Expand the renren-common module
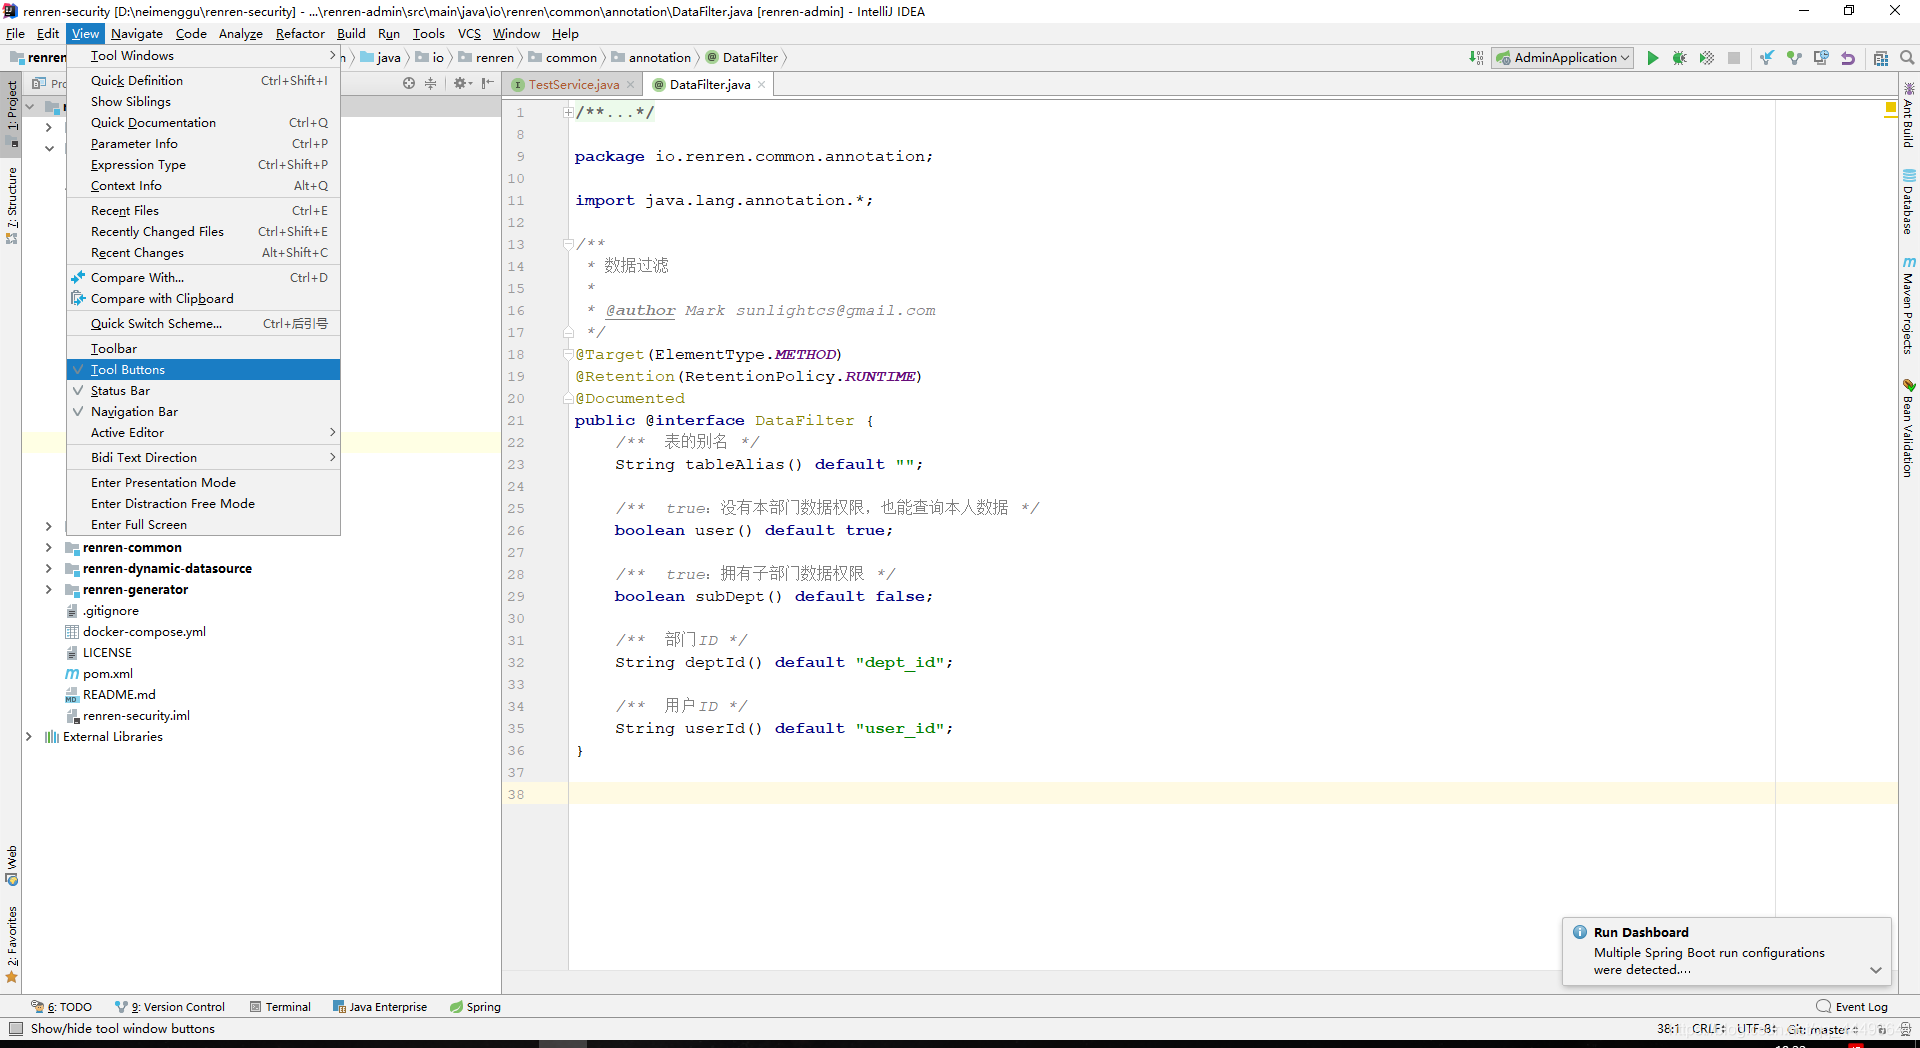The height and width of the screenshot is (1048, 1920). pos(48,548)
